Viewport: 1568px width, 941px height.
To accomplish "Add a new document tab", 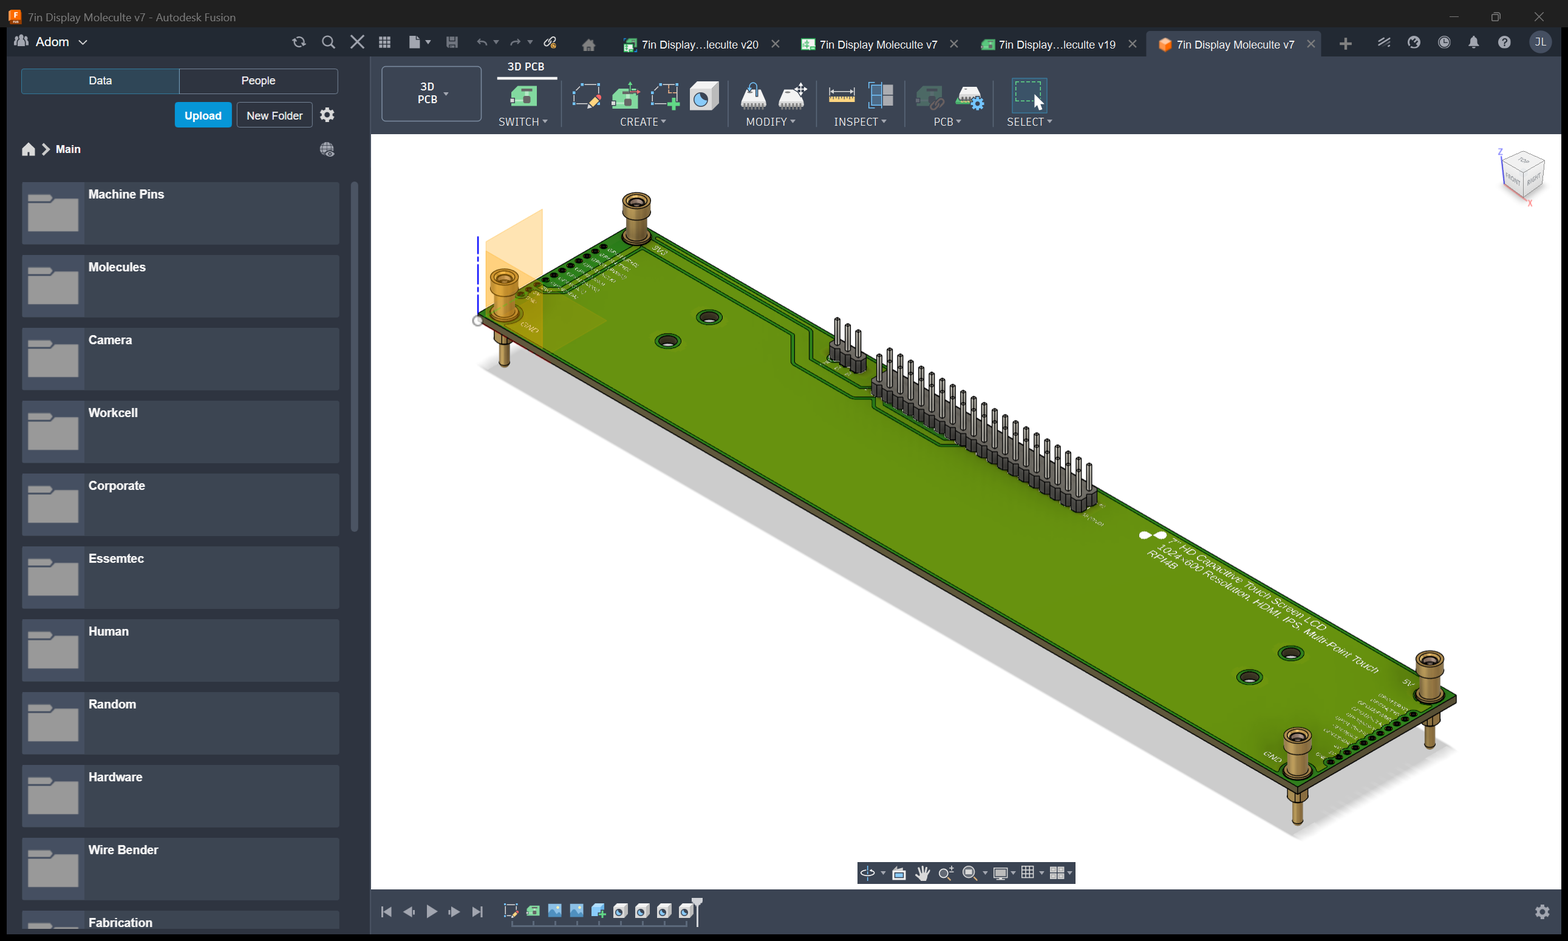I will (x=1345, y=44).
